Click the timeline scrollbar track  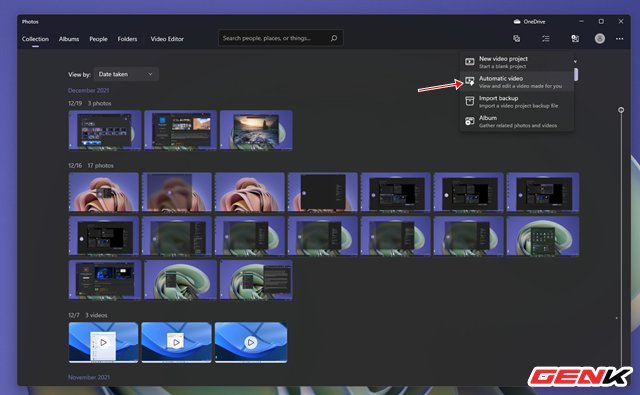pos(621,239)
